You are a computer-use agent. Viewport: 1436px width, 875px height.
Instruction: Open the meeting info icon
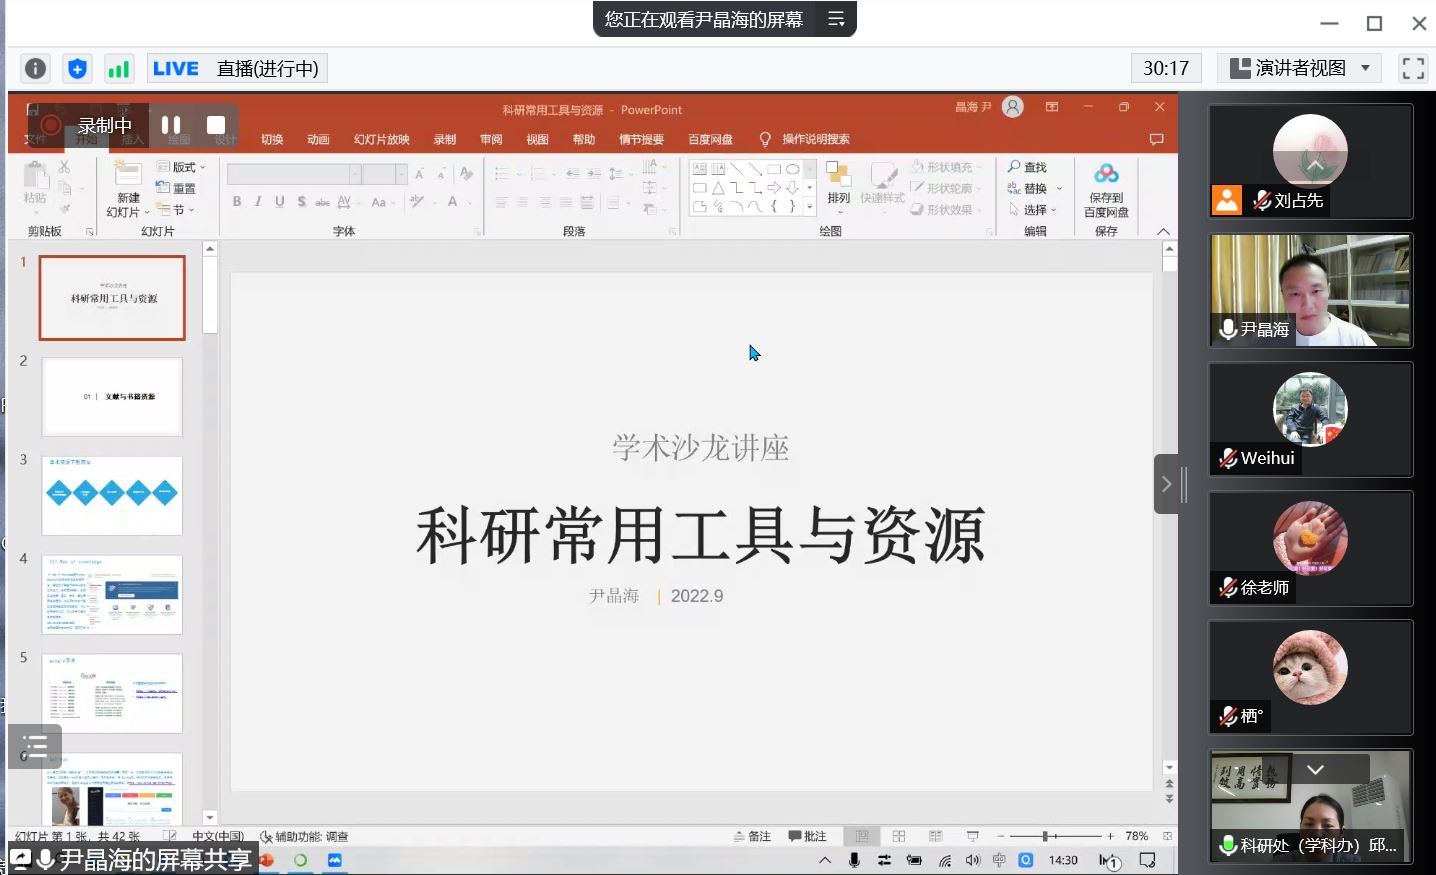point(35,68)
